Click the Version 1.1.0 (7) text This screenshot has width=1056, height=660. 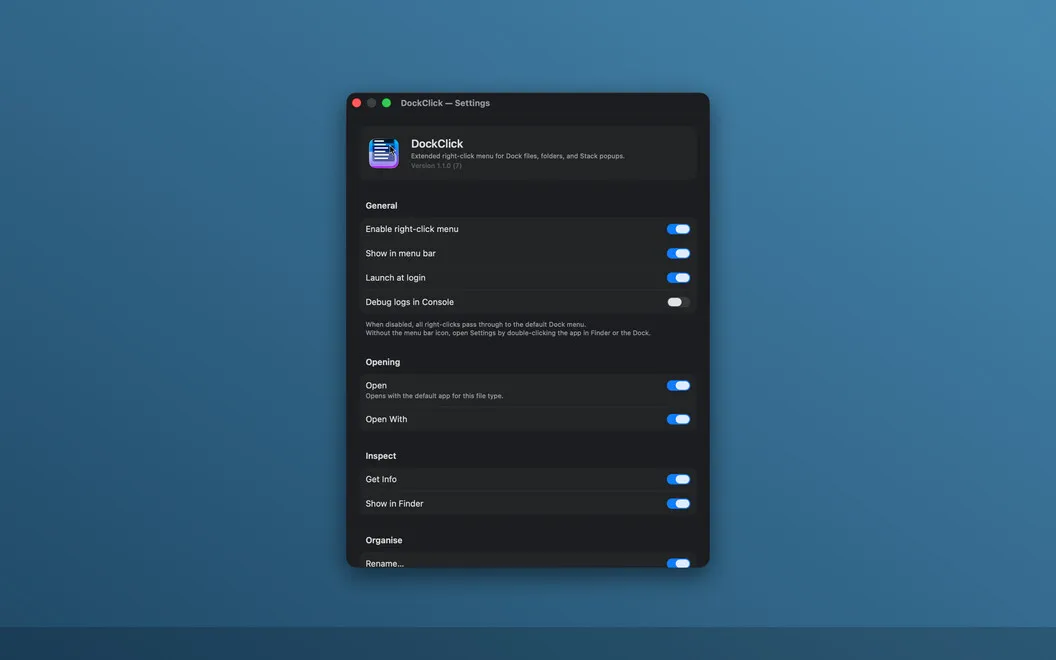point(436,166)
